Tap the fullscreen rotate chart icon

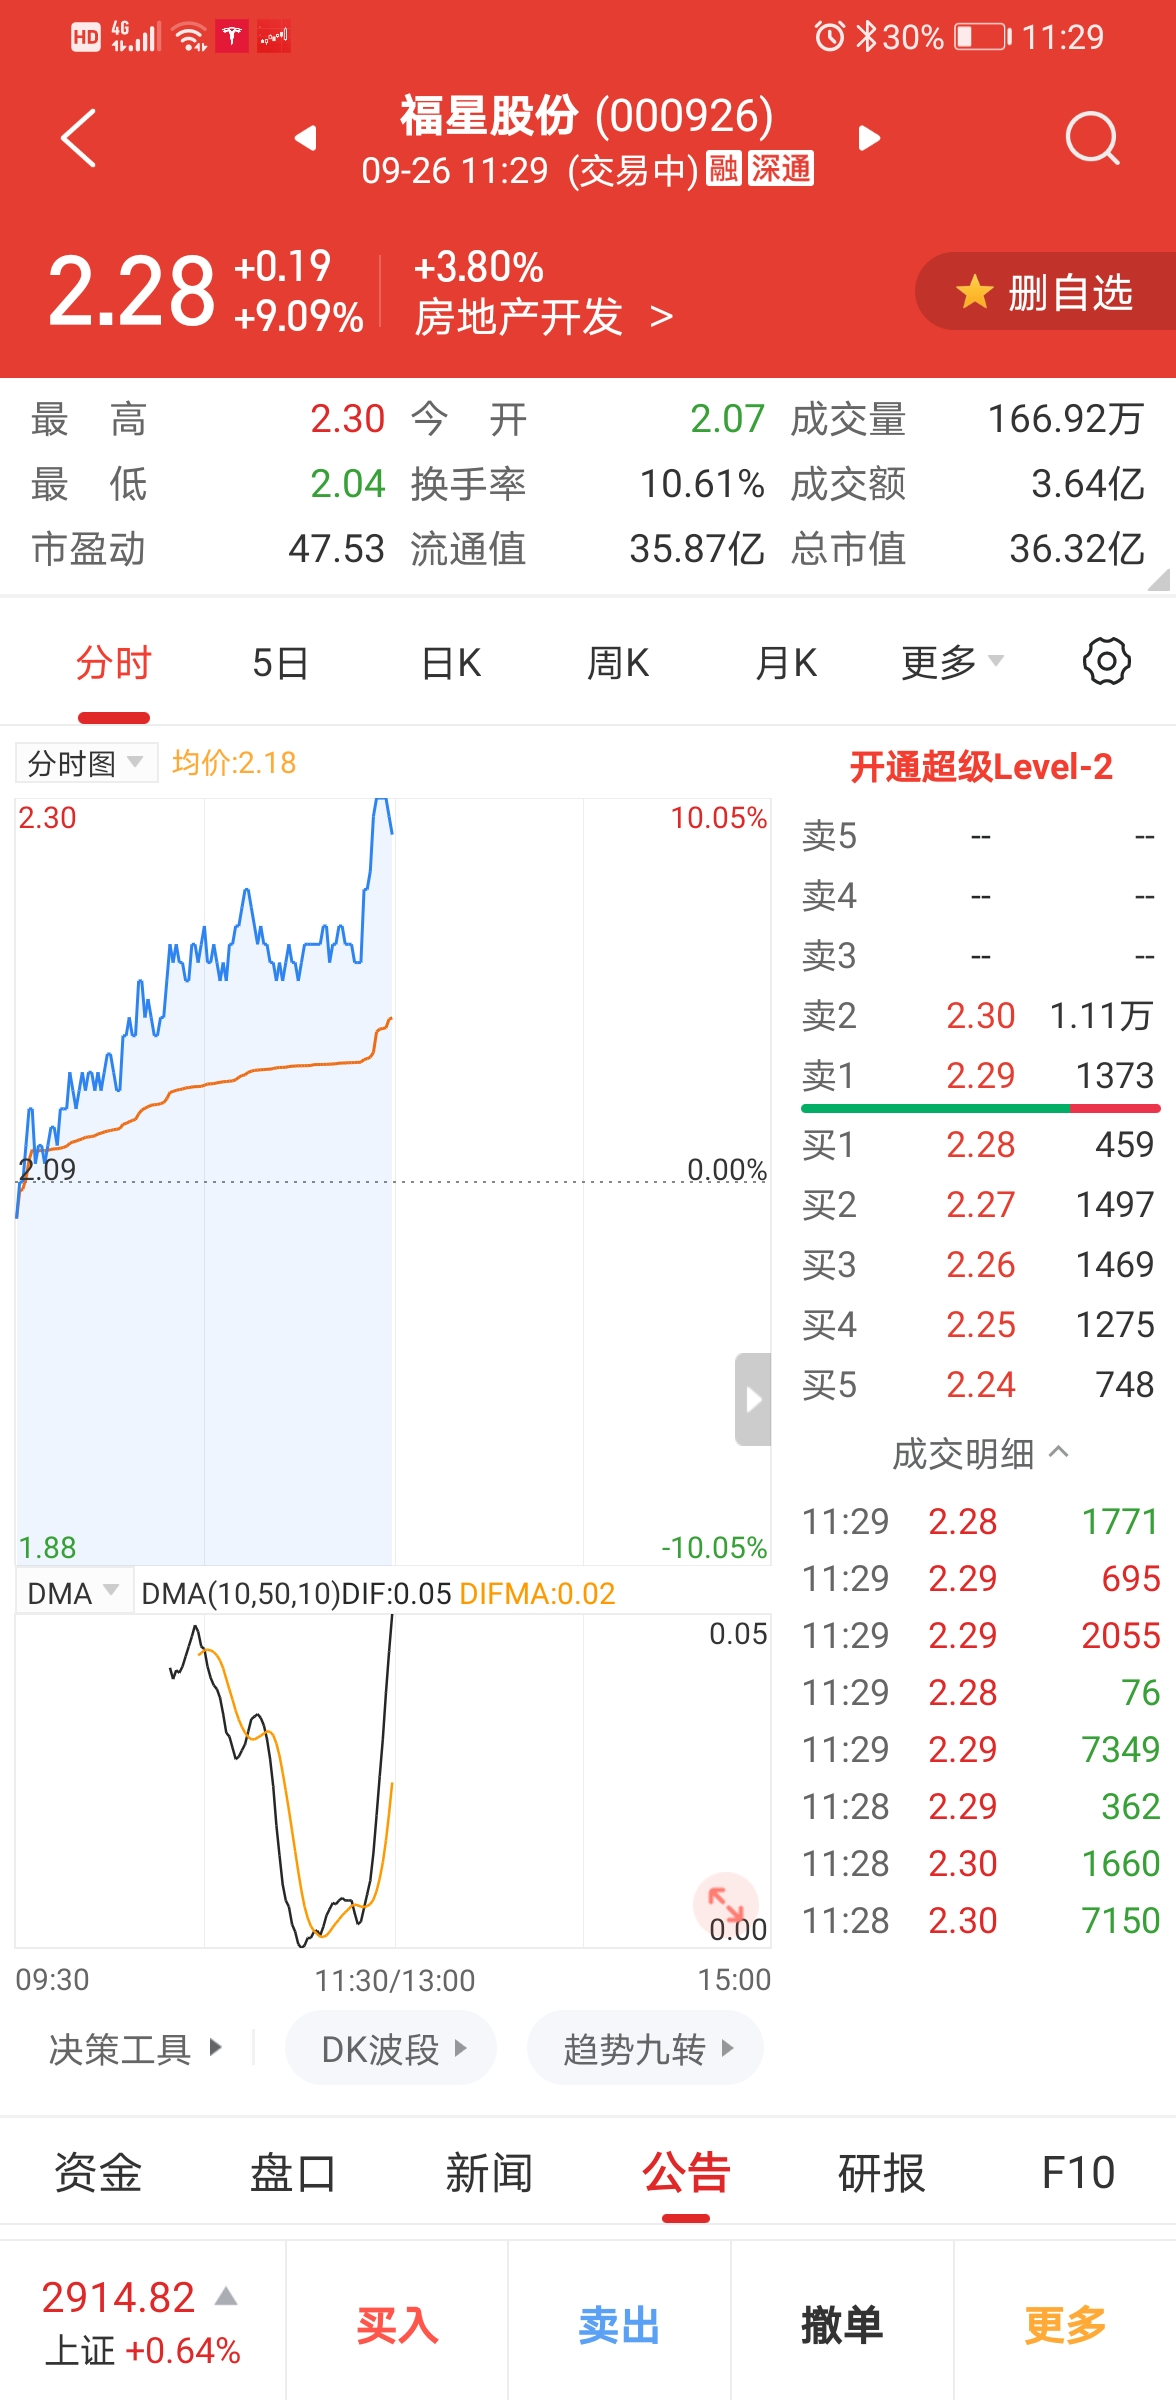coord(725,1902)
